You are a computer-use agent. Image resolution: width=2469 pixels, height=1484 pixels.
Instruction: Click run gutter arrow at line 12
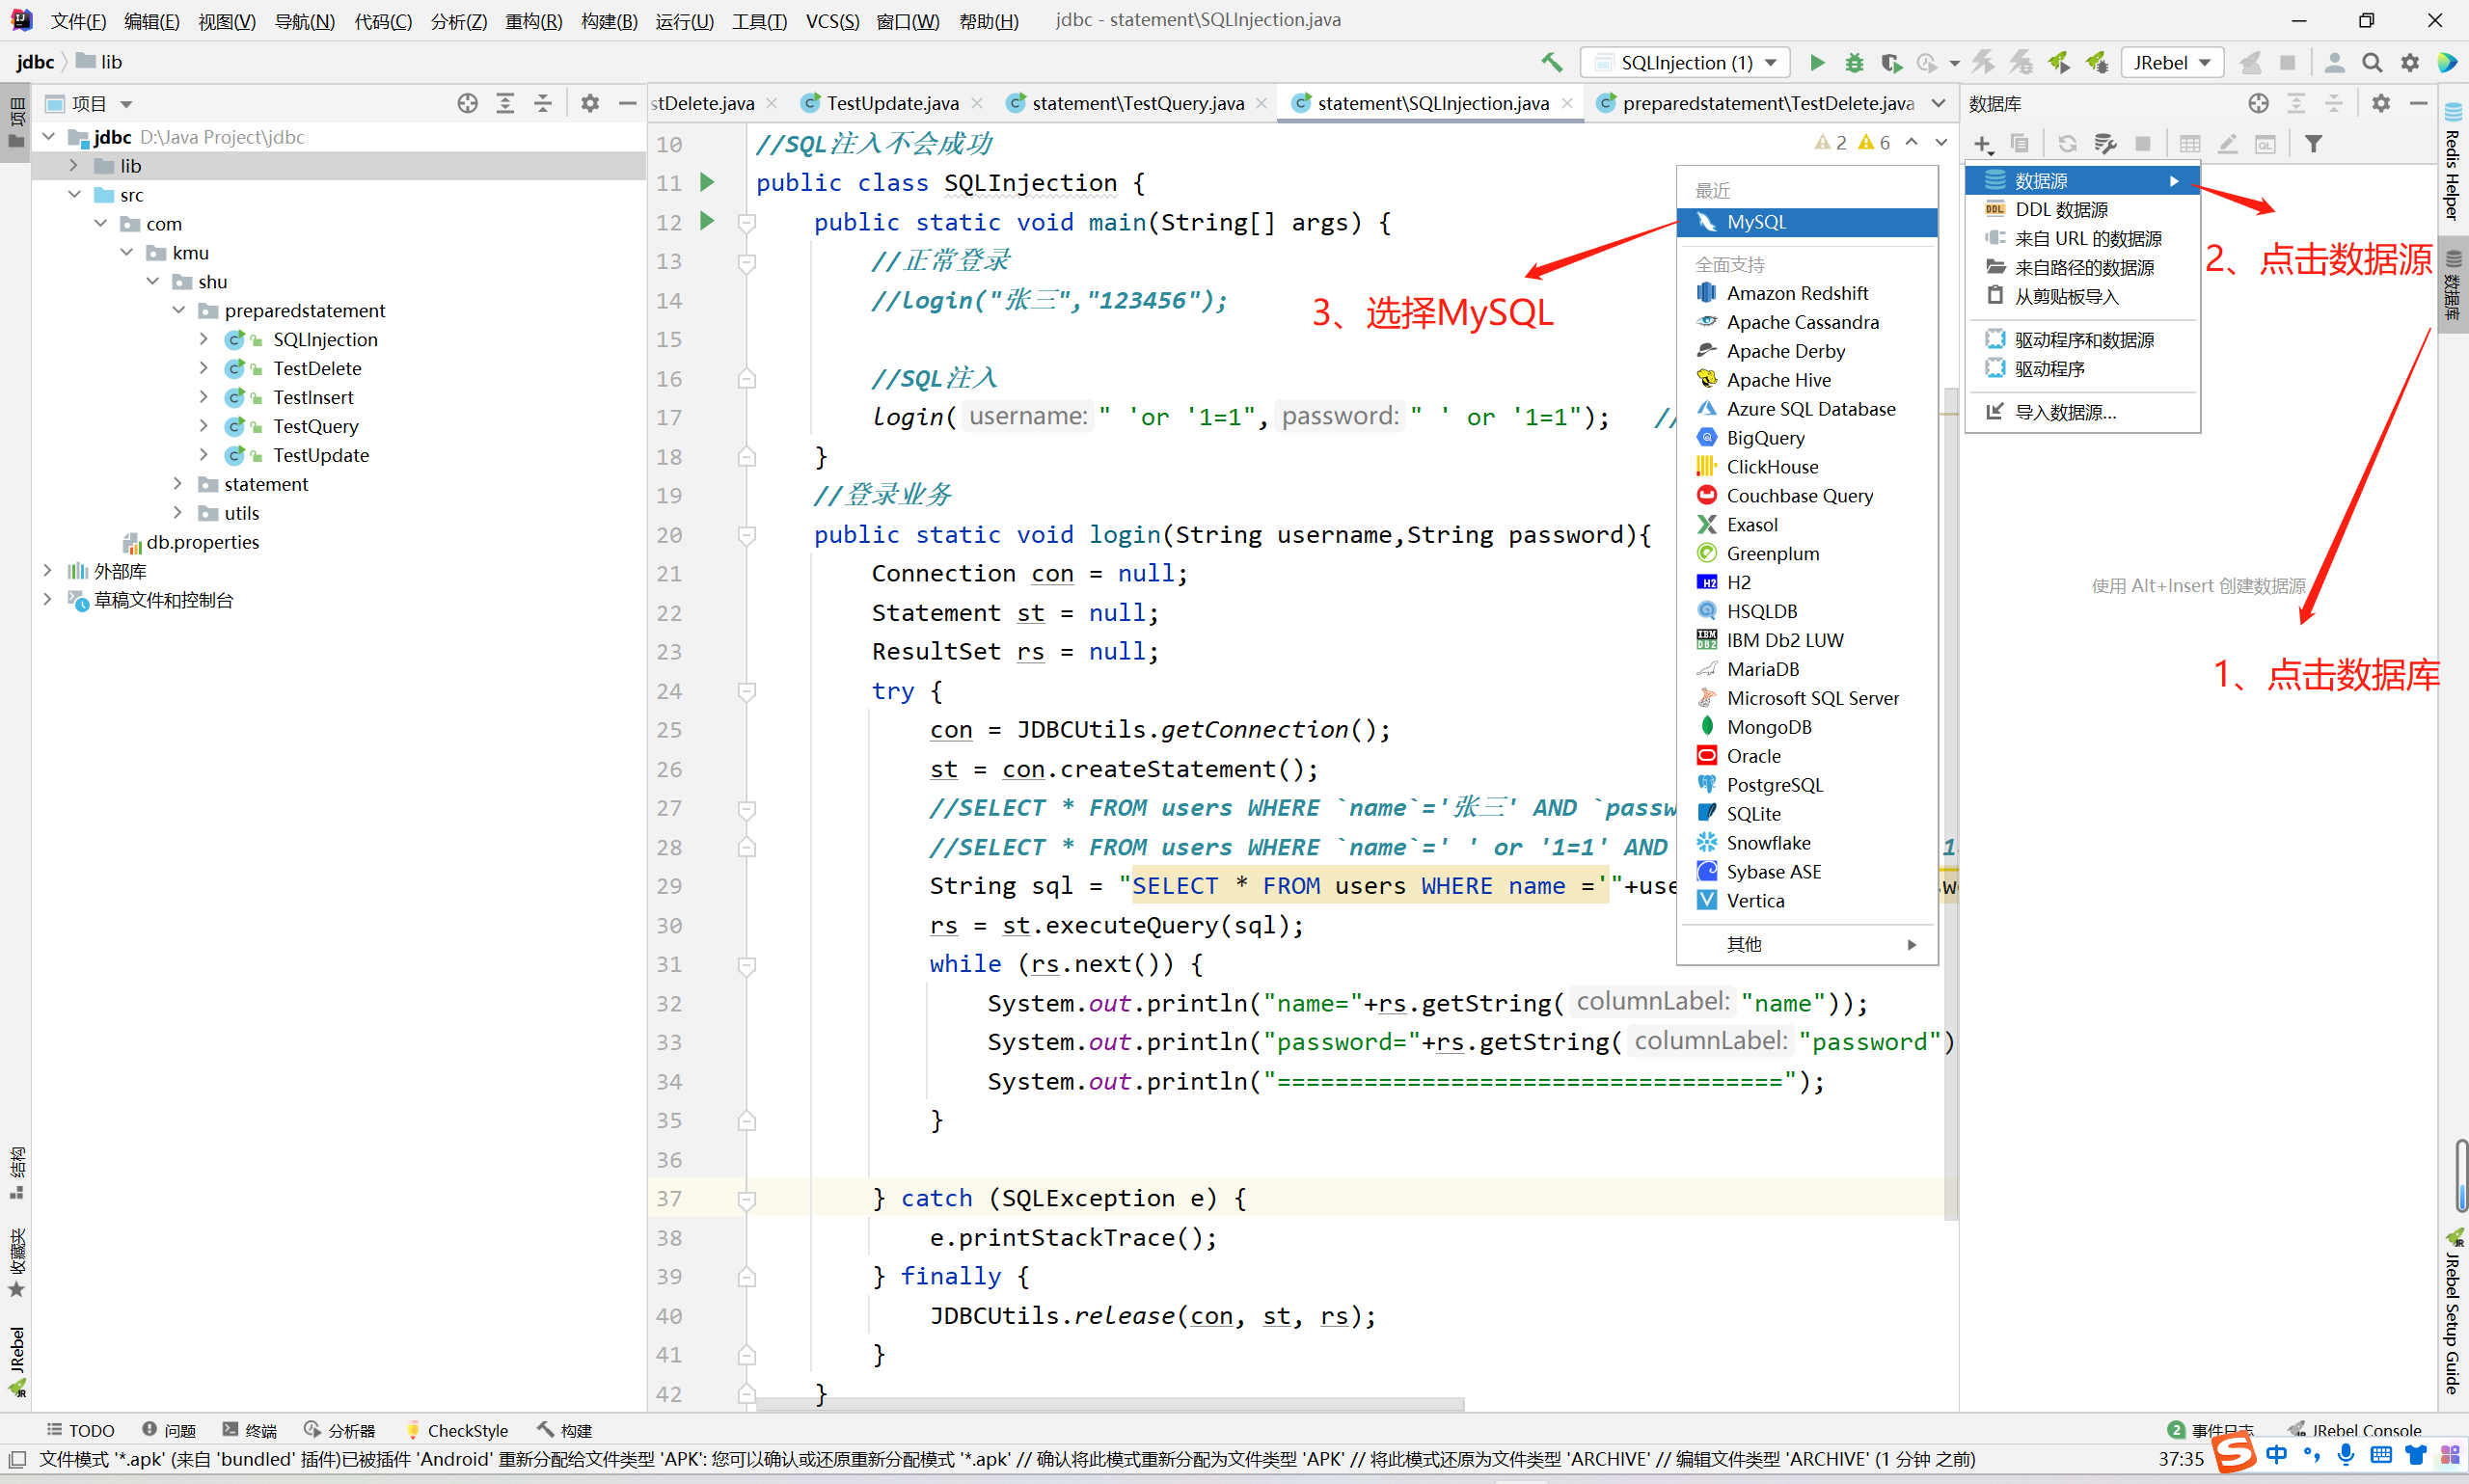tap(707, 221)
